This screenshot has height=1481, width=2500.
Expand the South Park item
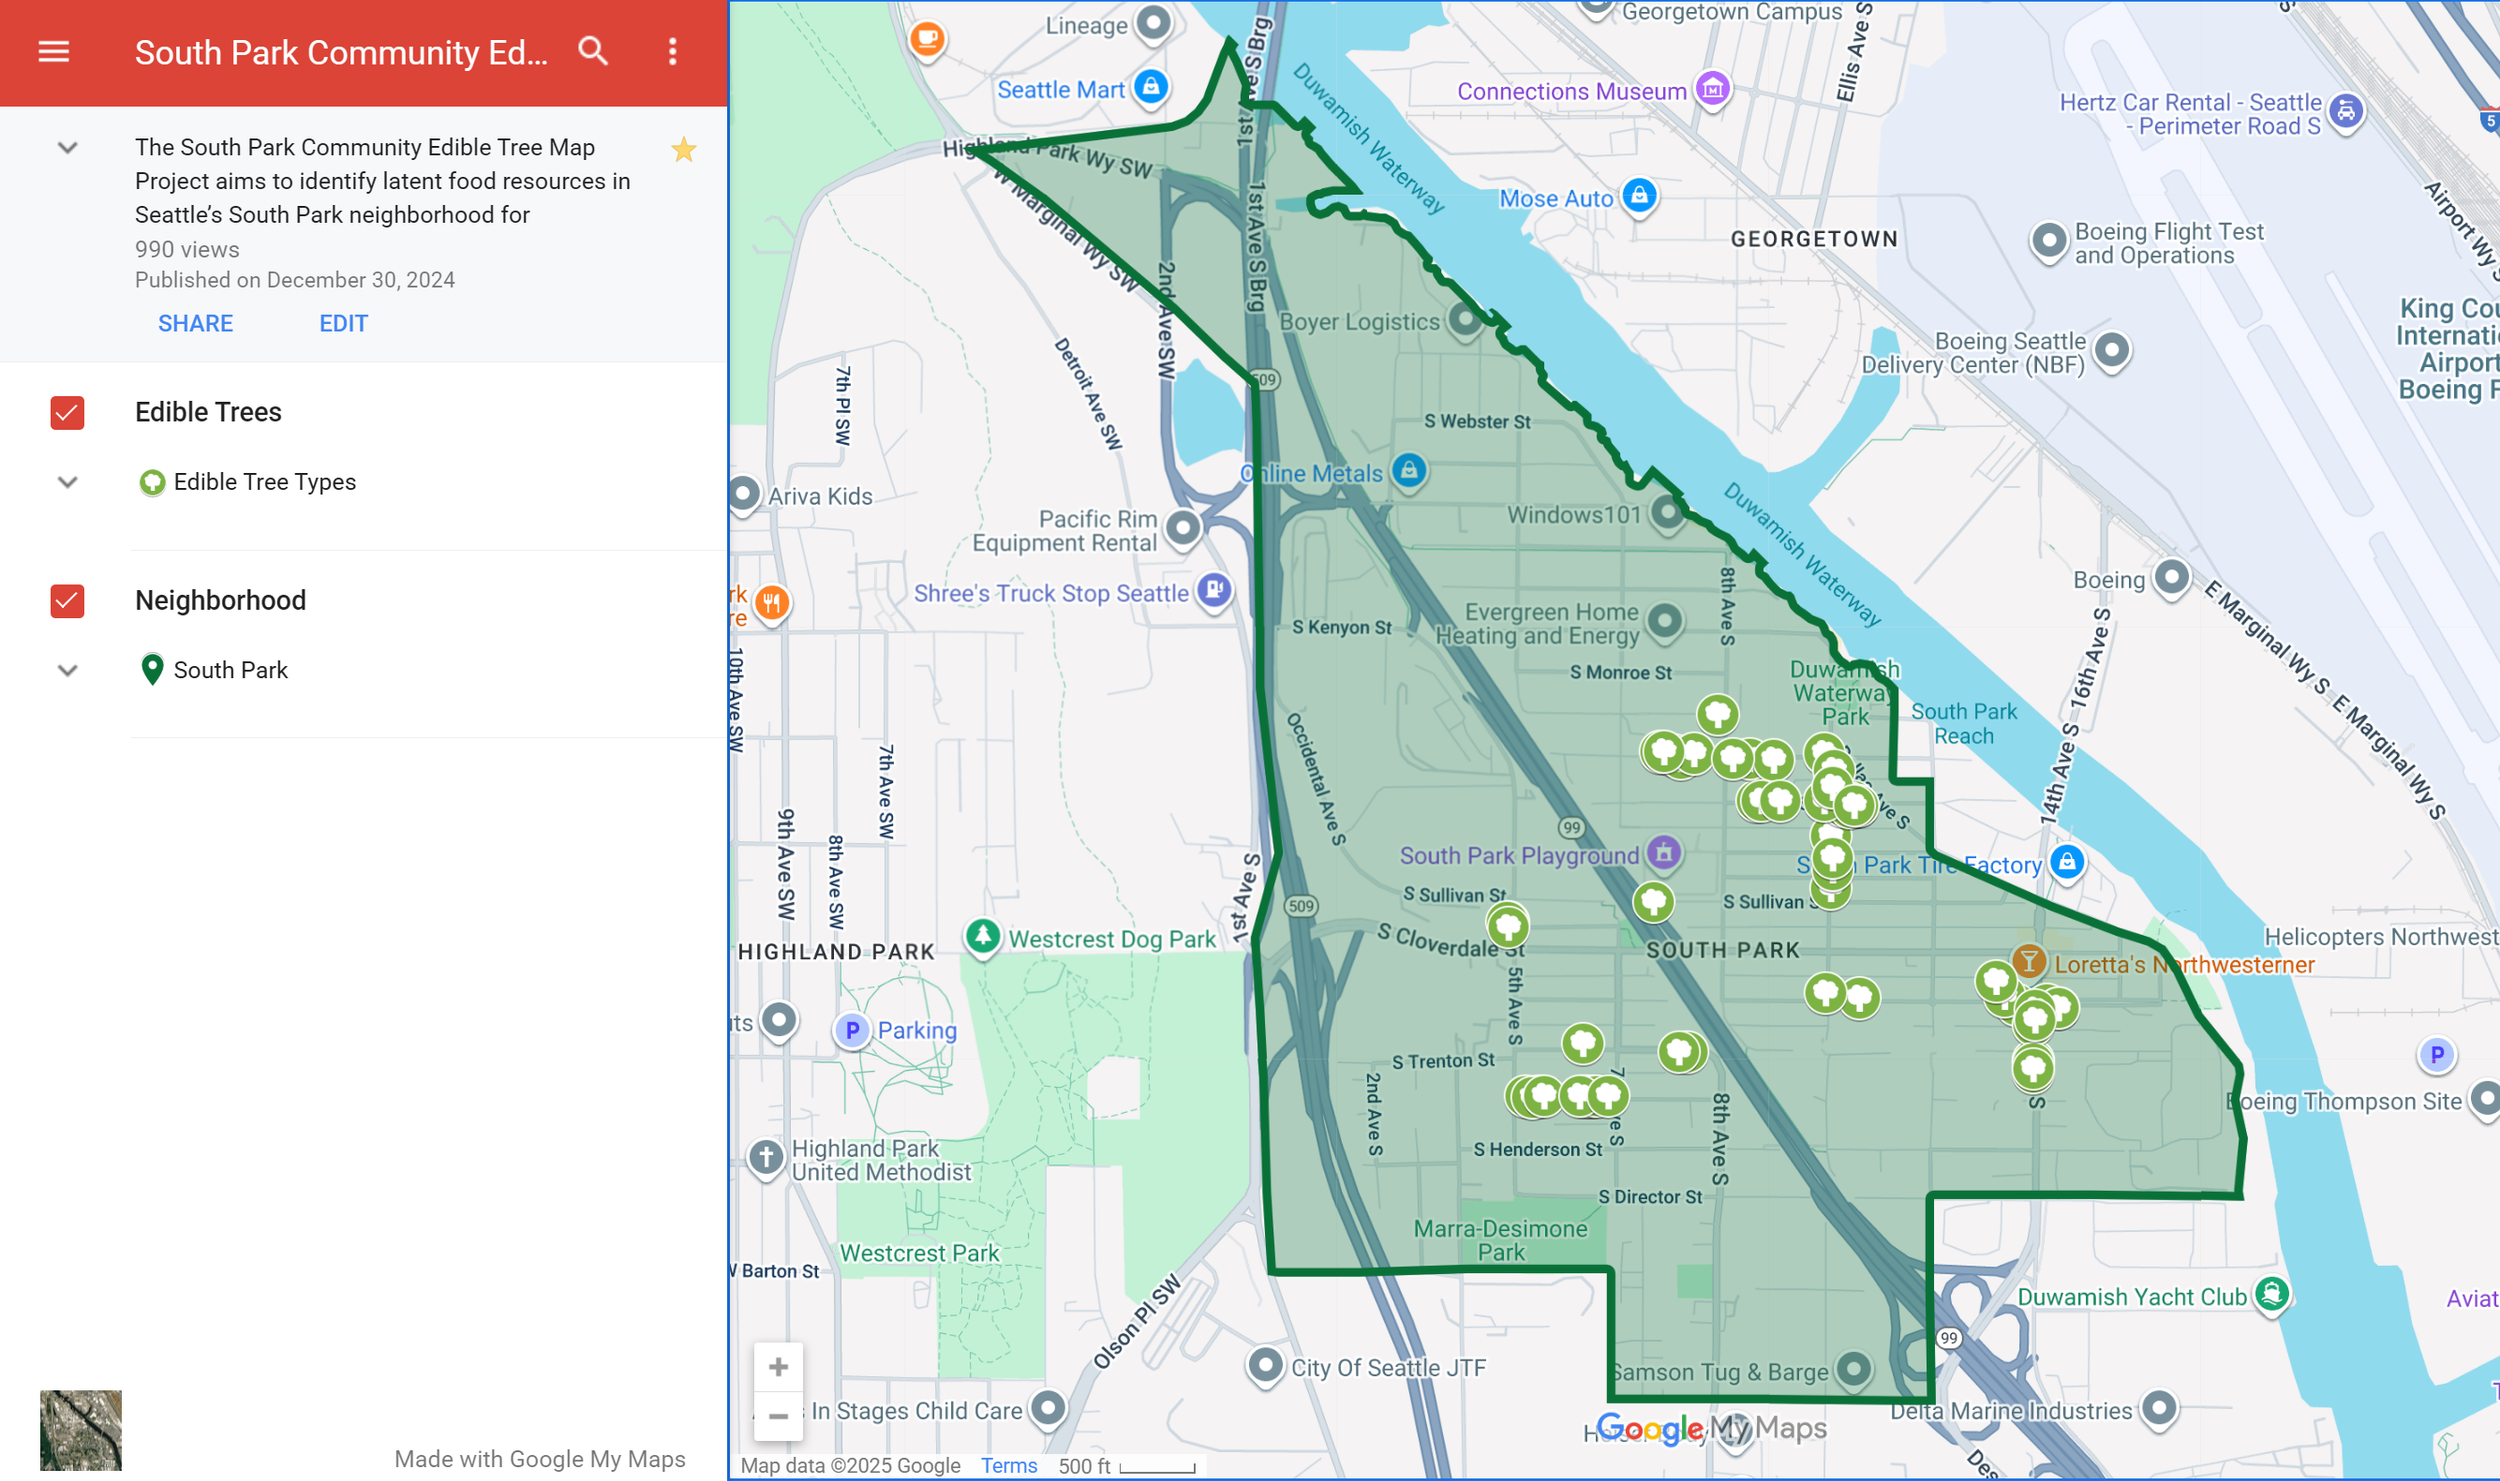(x=67, y=670)
